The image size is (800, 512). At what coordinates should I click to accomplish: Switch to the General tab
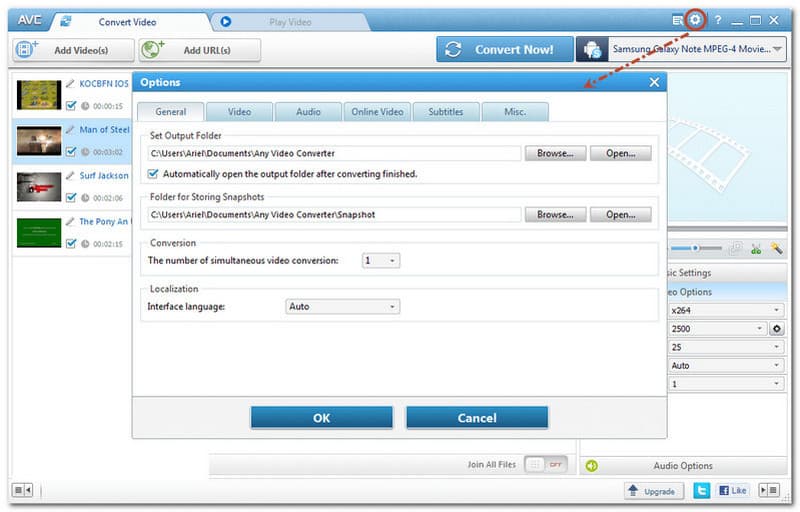tap(170, 112)
